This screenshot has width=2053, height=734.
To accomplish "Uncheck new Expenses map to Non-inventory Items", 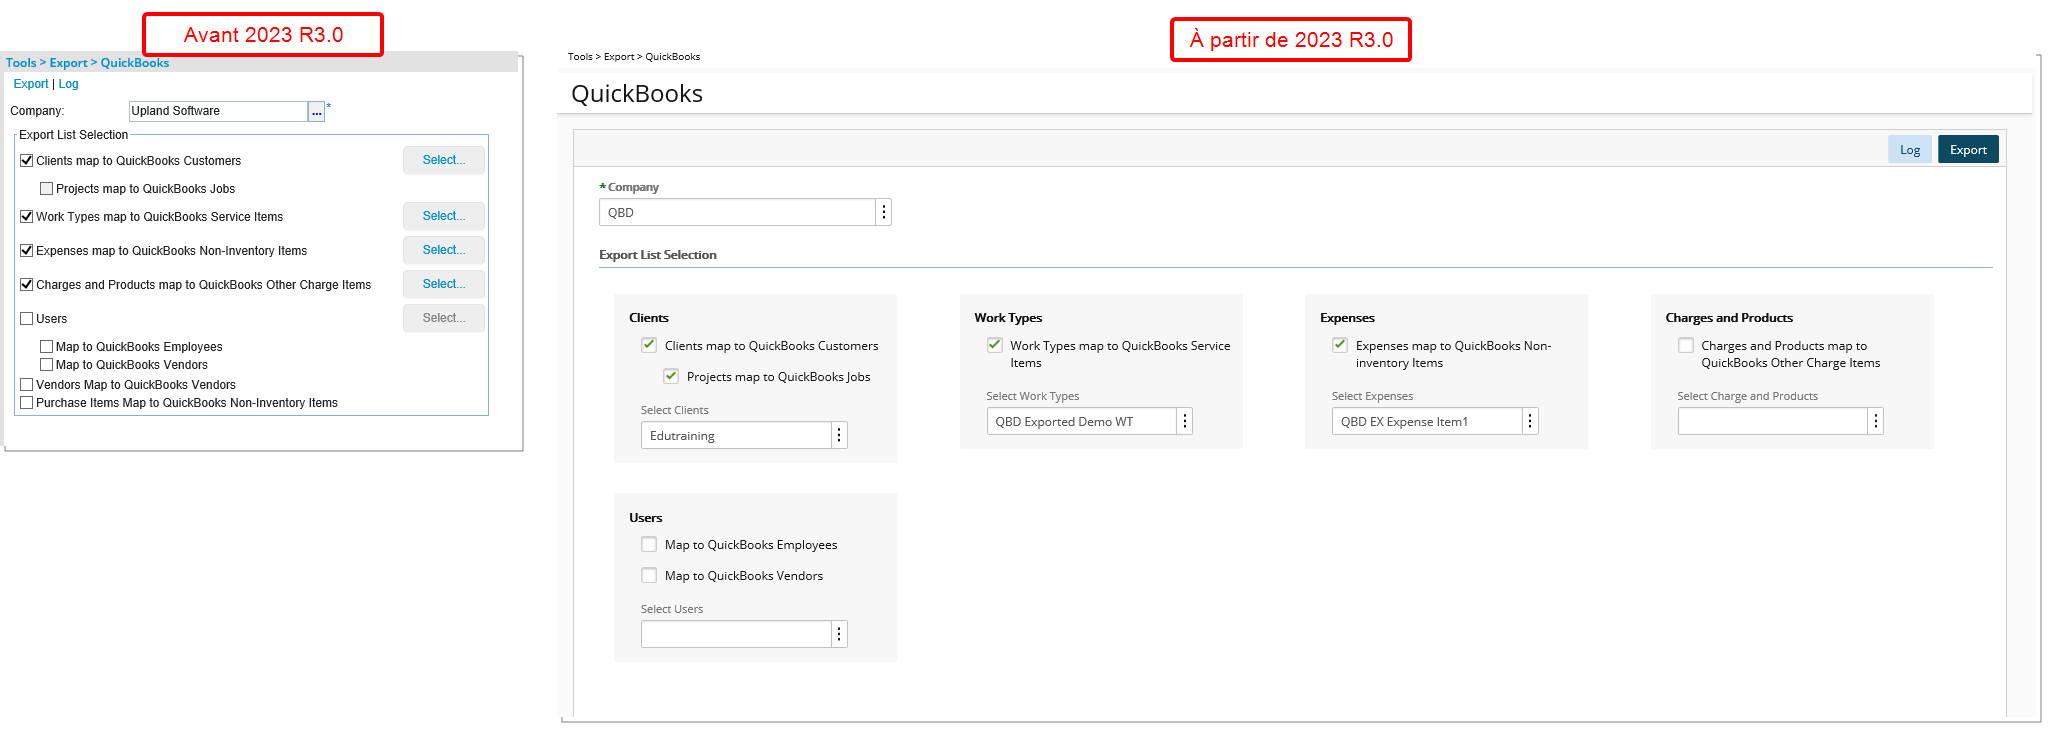I will [x=1340, y=345].
